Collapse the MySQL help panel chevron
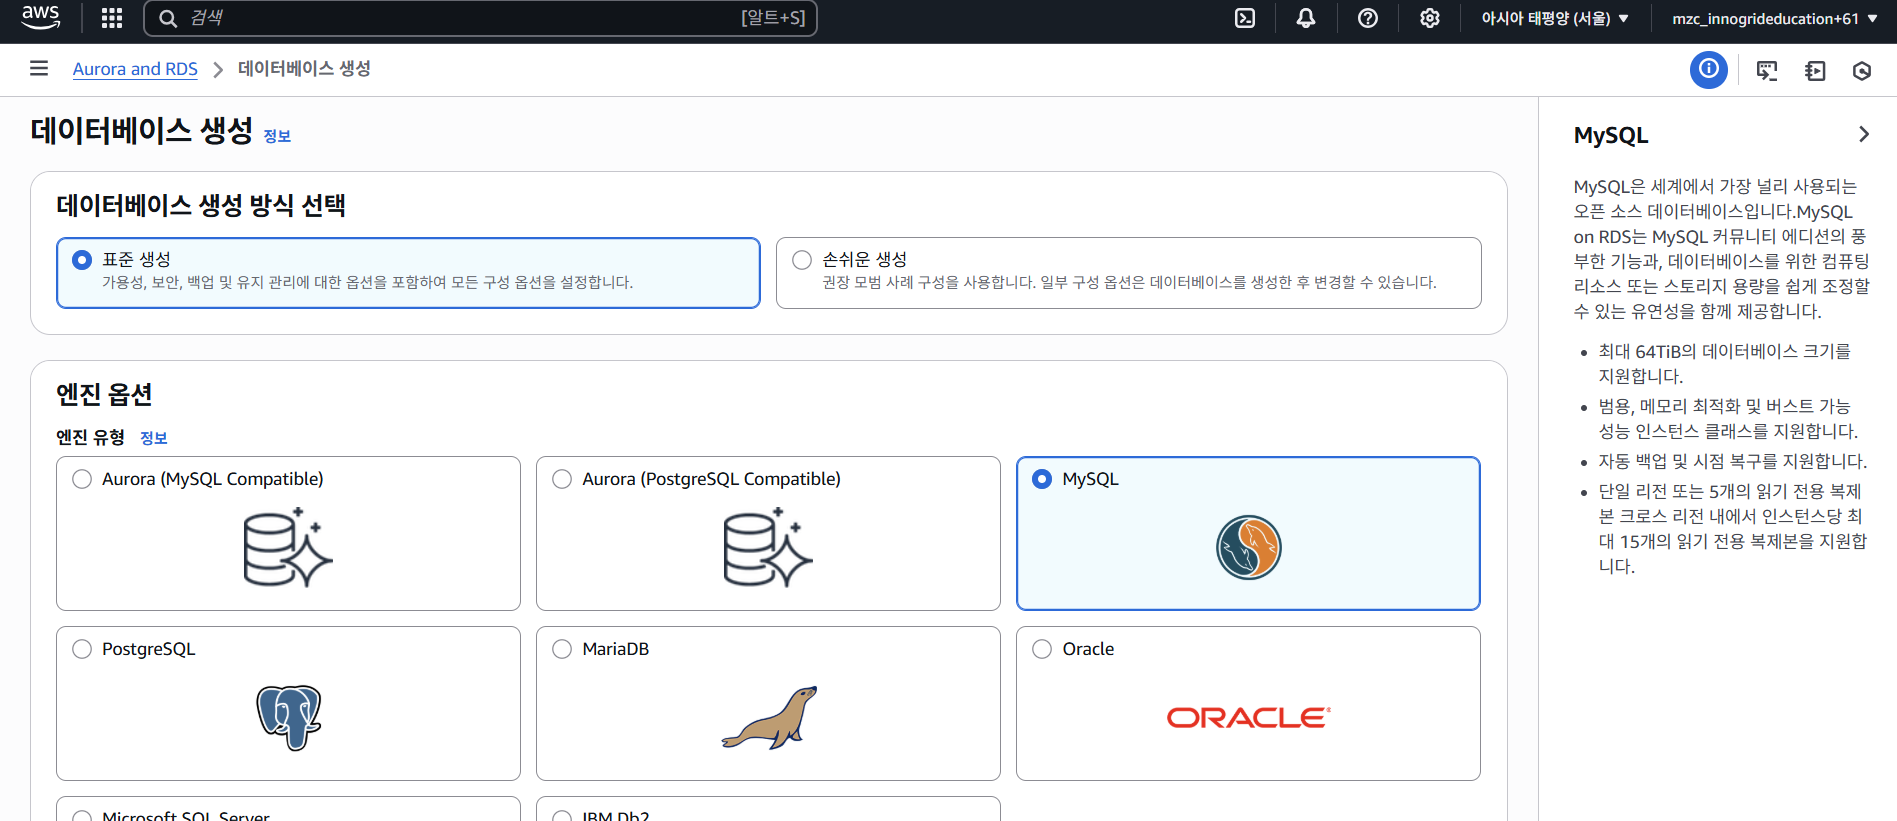Screen dimensions: 1897x821 pos(1864,134)
